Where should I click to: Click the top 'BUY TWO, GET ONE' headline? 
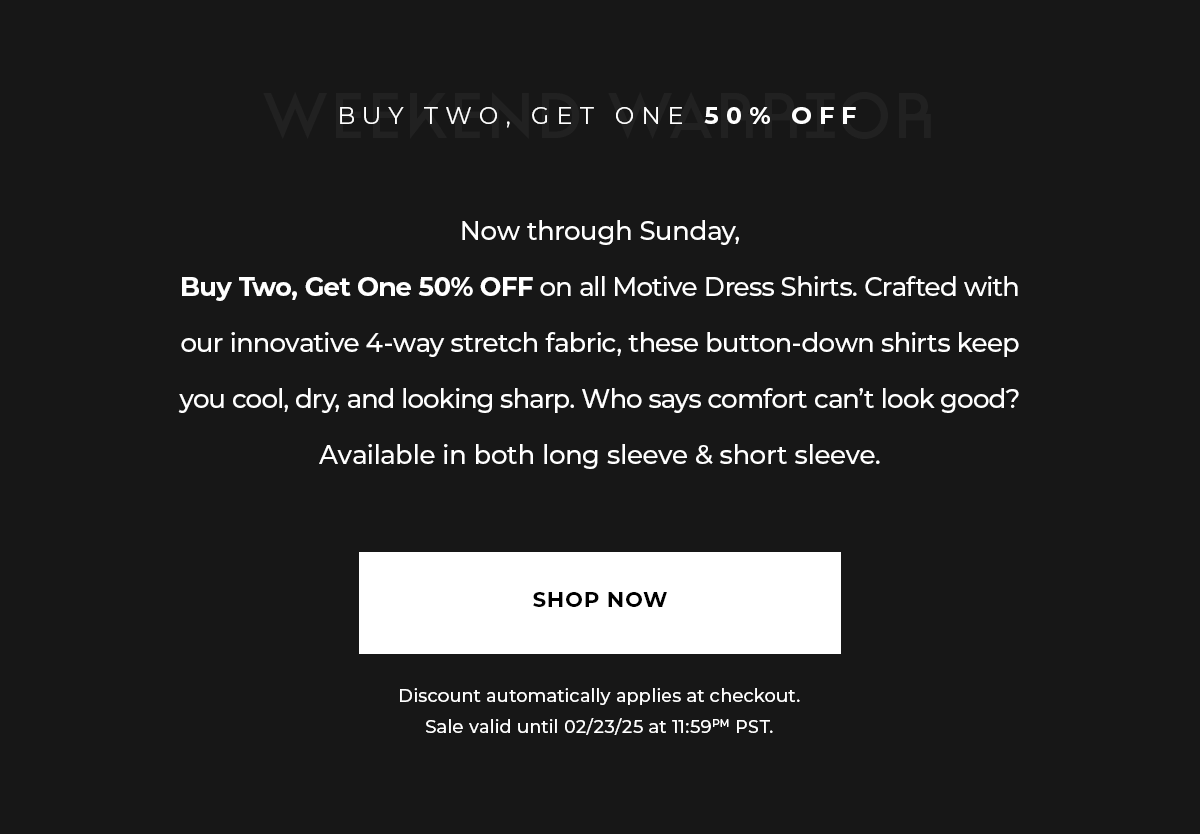(x=512, y=116)
